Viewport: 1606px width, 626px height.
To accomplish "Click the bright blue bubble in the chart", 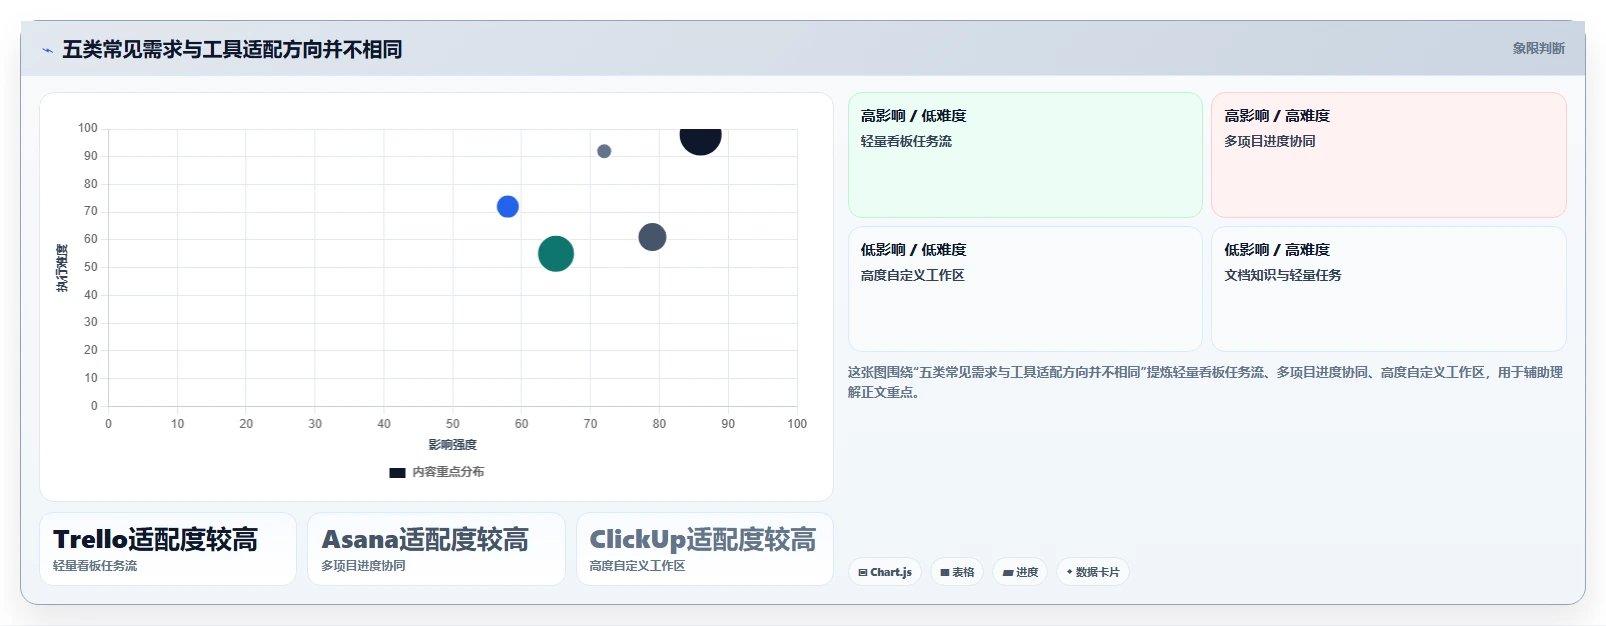I will point(508,206).
